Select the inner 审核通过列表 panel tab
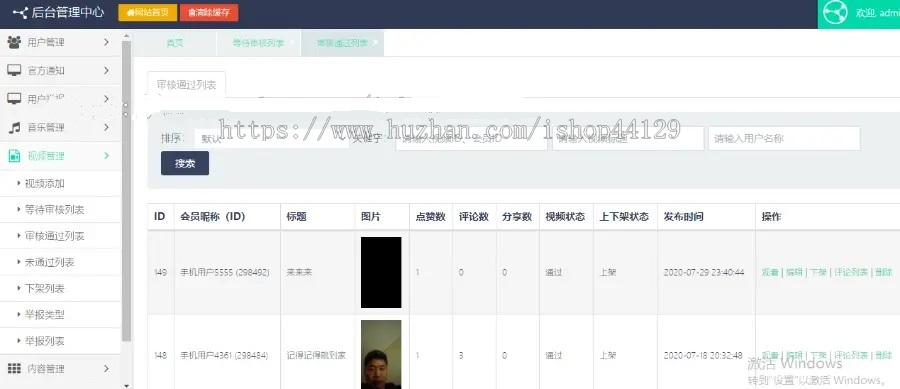Screen dimensions: 900x389 (187, 85)
